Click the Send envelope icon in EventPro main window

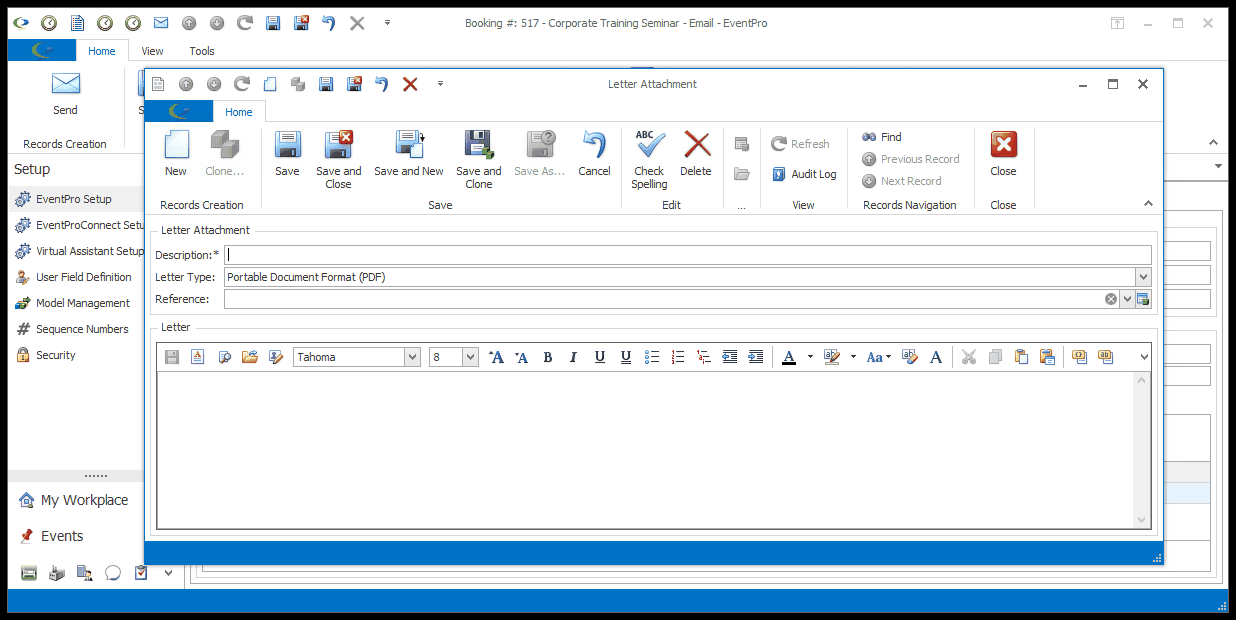[x=65, y=84]
